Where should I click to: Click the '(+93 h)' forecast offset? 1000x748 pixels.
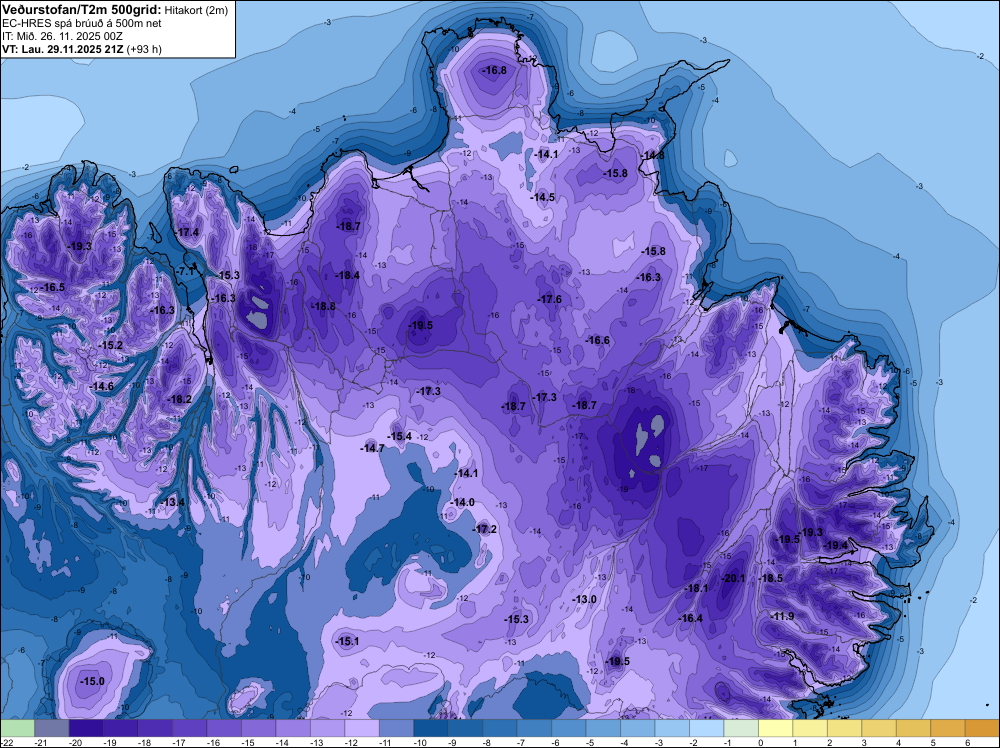[x=145, y=49]
